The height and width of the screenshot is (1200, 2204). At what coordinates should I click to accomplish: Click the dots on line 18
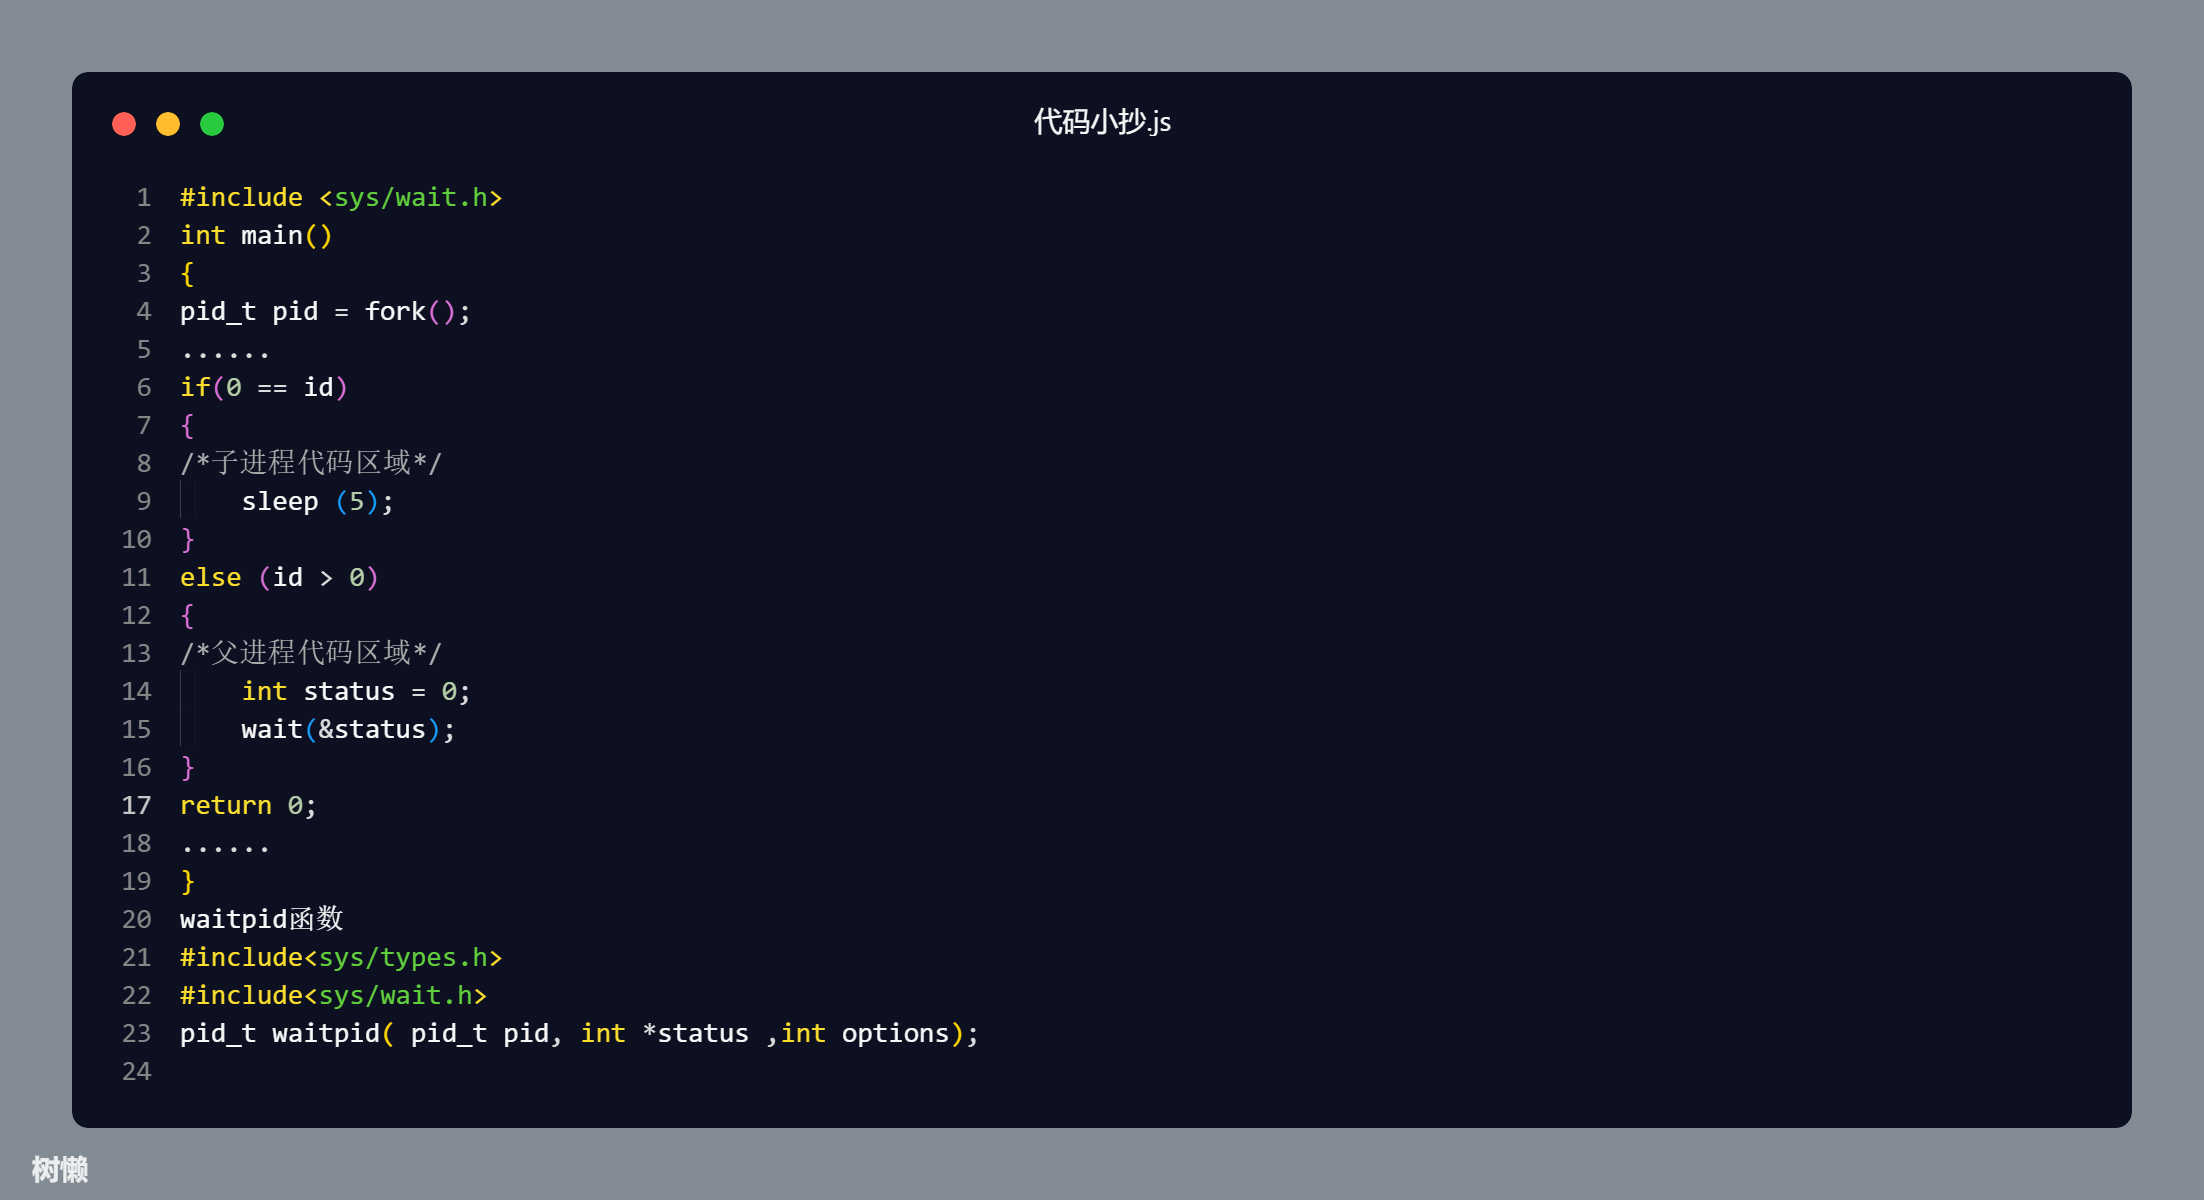pos(225,848)
